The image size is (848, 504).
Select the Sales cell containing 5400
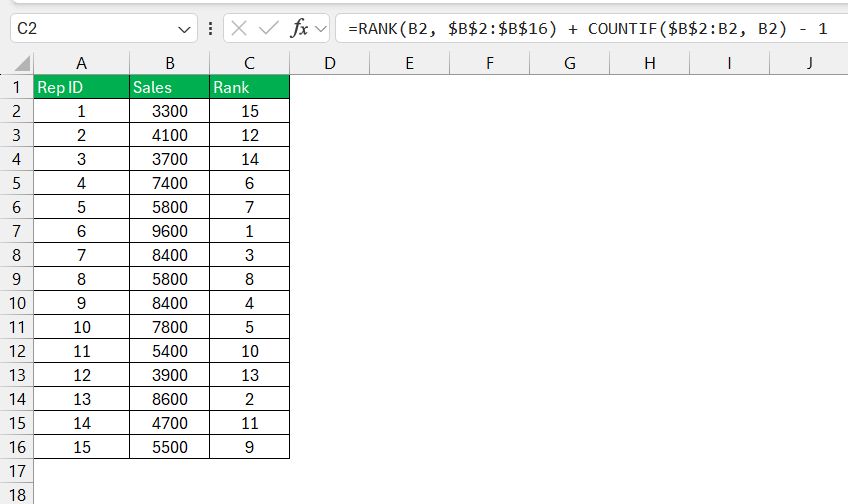170,351
